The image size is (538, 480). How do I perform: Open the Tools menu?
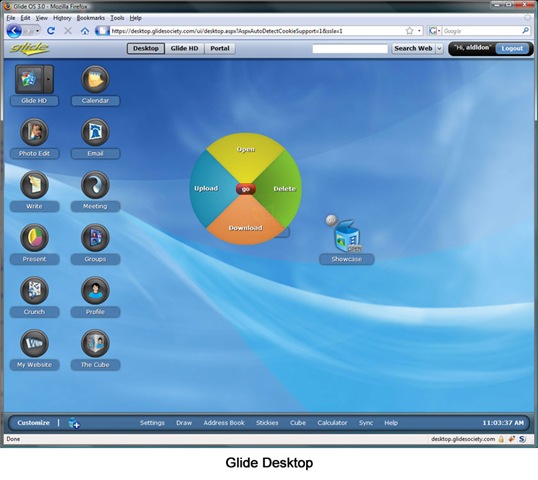[117, 18]
